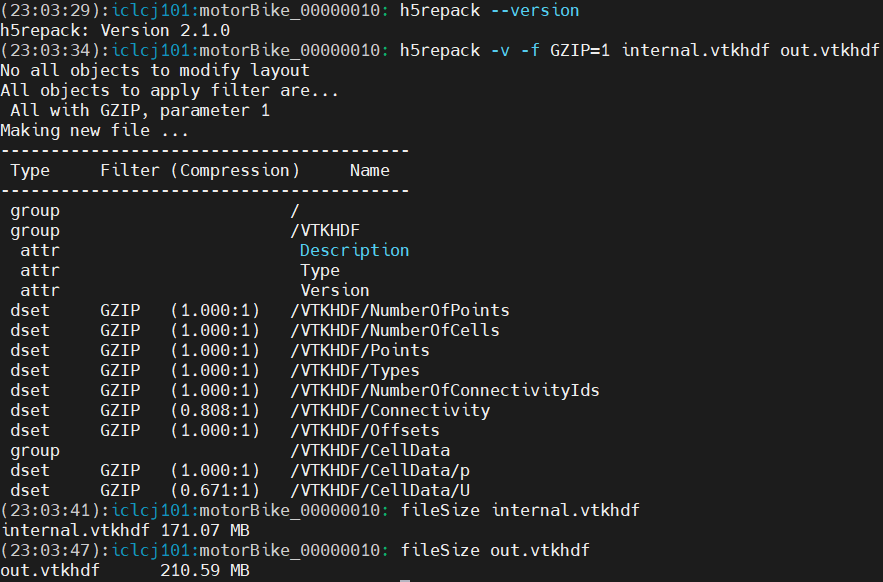Click the h5repack --version command text
The height and width of the screenshot is (582, 883).
pos(489,10)
